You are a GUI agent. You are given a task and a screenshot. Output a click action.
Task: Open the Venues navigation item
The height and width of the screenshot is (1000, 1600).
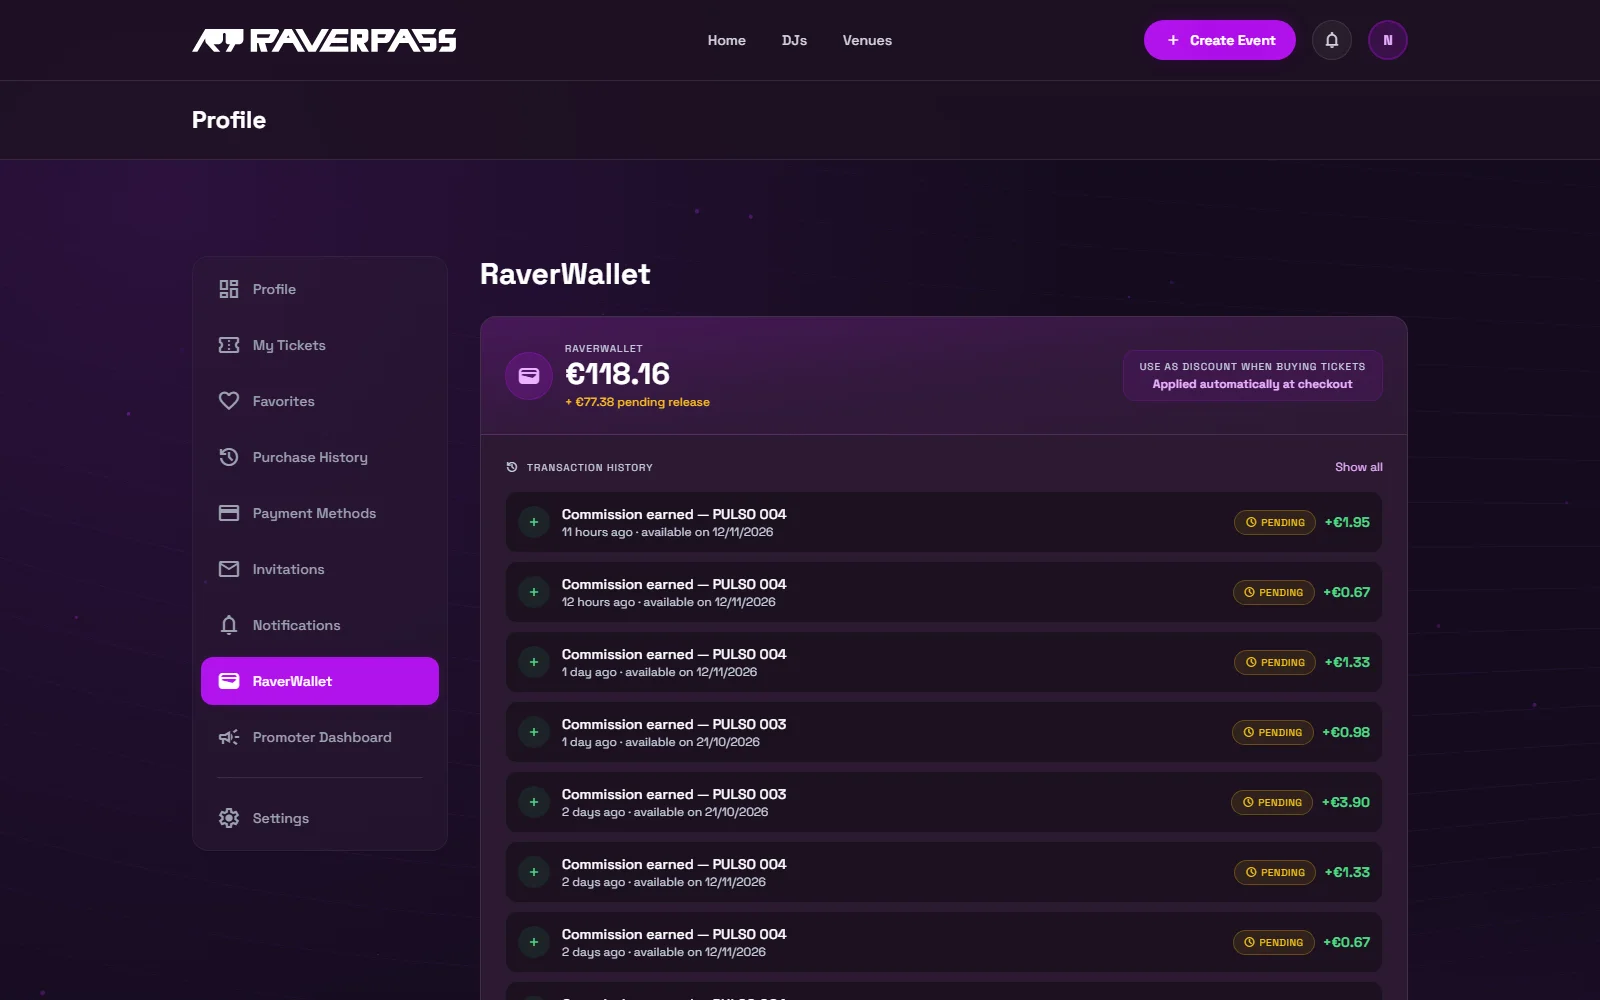pos(867,40)
